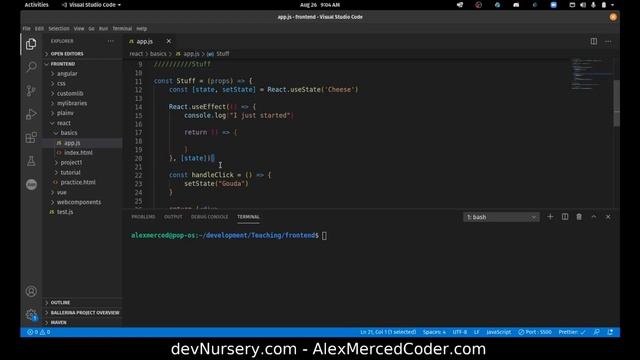Open the Edit menu

tap(39, 29)
